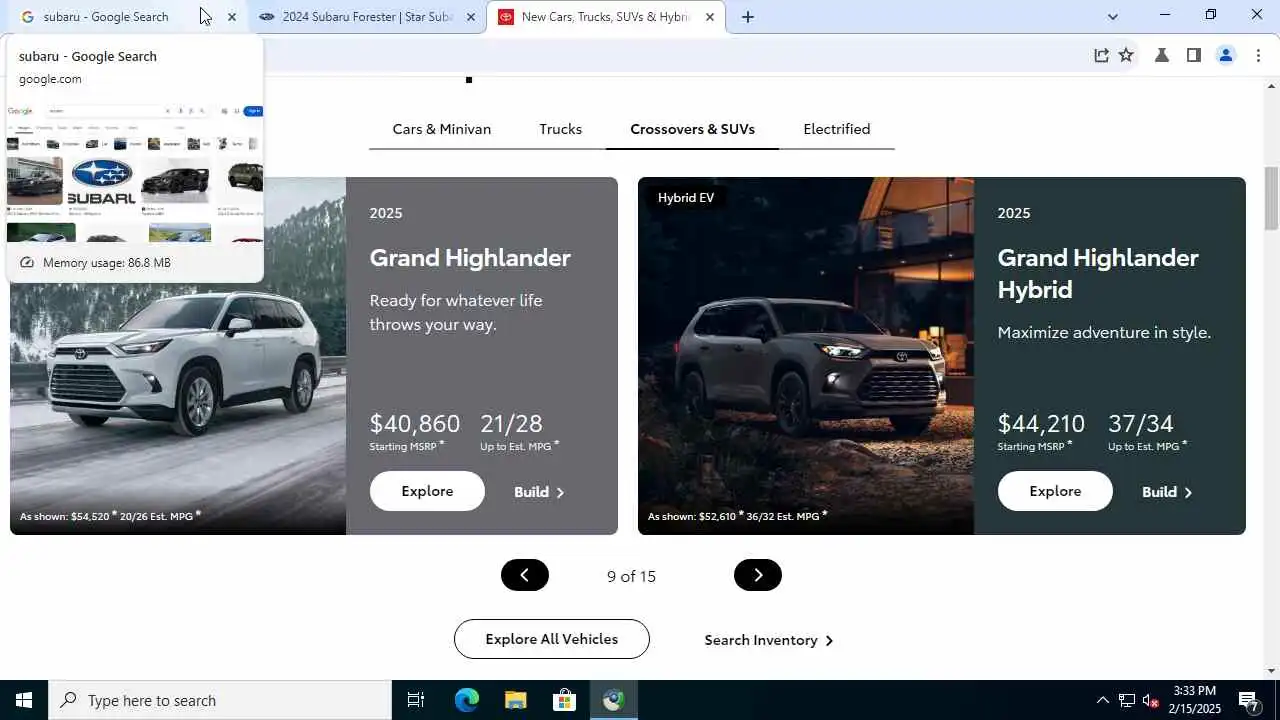Go to next vehicle carousel slide
This screenshot has width=1280, height=720.
(x=757, y=575)
